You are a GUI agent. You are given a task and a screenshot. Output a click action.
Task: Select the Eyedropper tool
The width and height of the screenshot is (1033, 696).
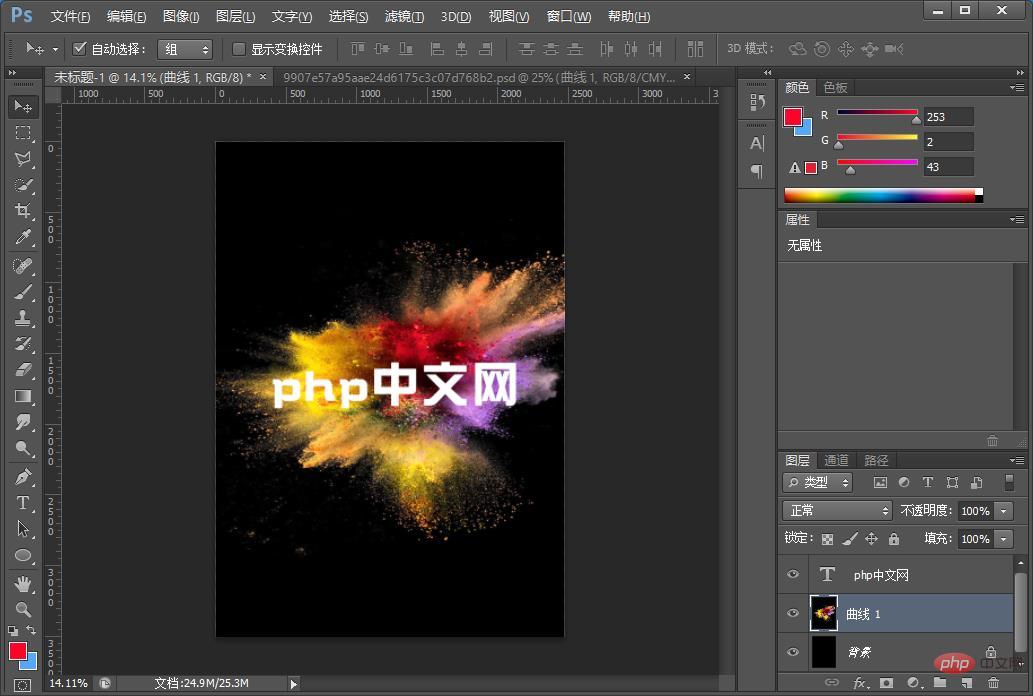(x=23, y=237)
